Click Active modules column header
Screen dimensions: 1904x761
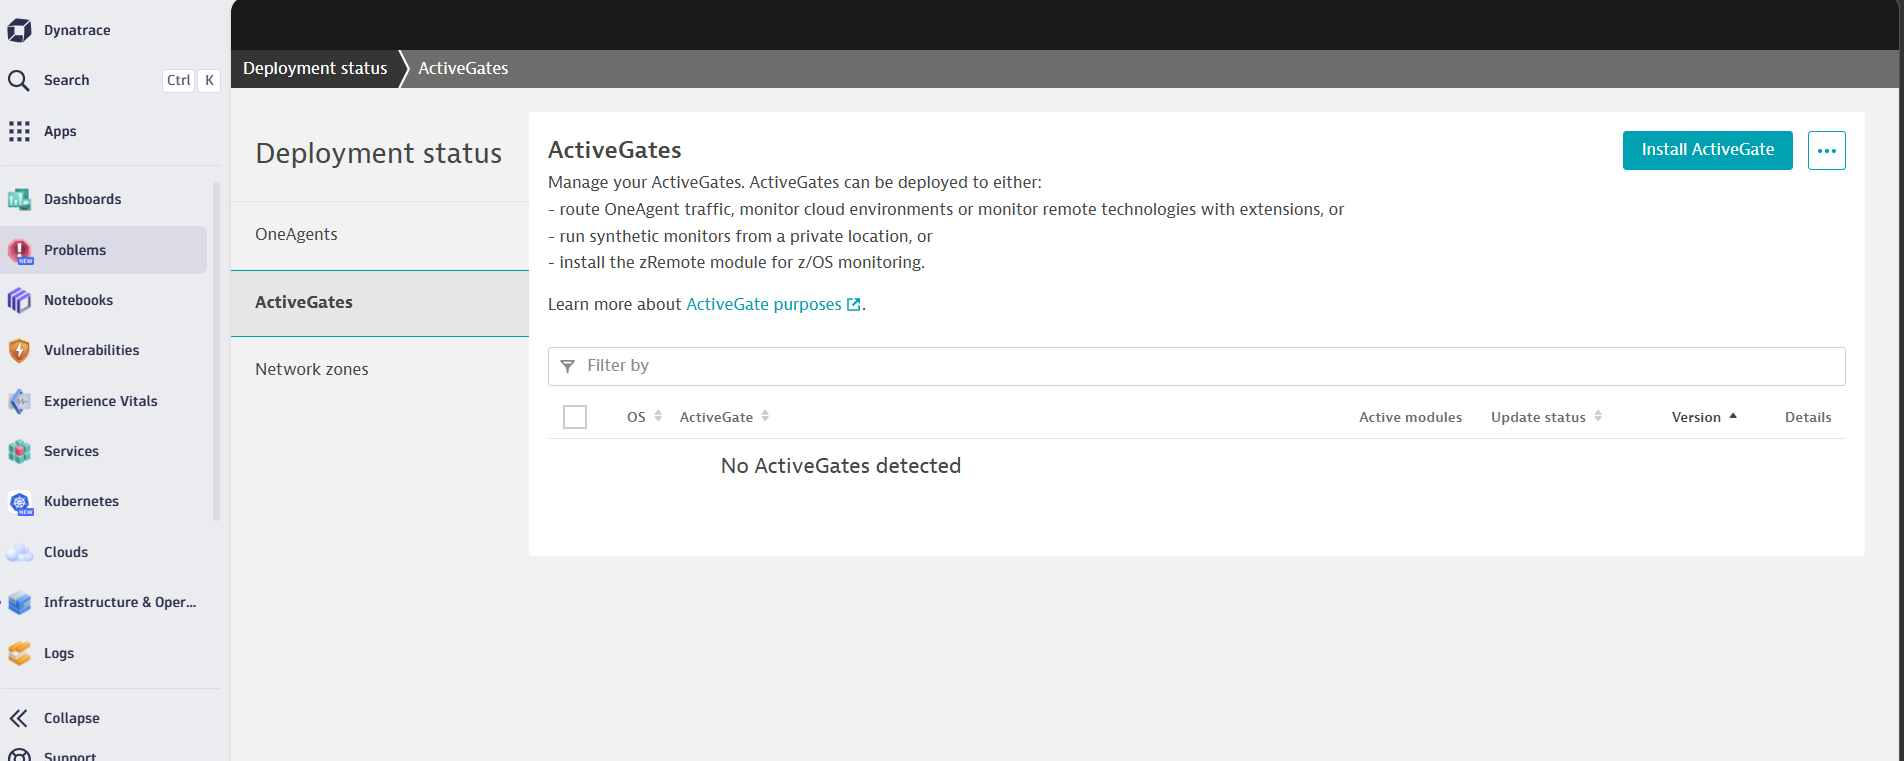point(1410,417)
